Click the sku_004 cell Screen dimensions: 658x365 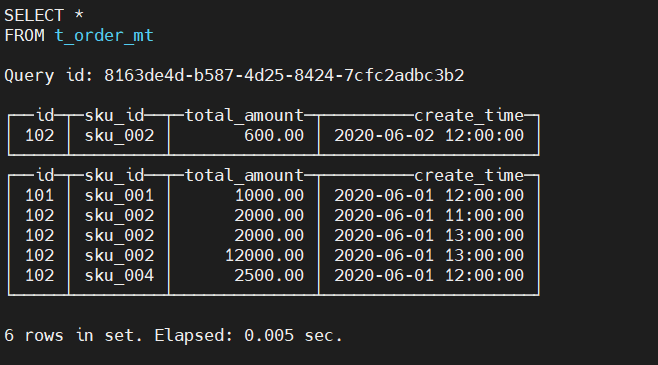119,276
